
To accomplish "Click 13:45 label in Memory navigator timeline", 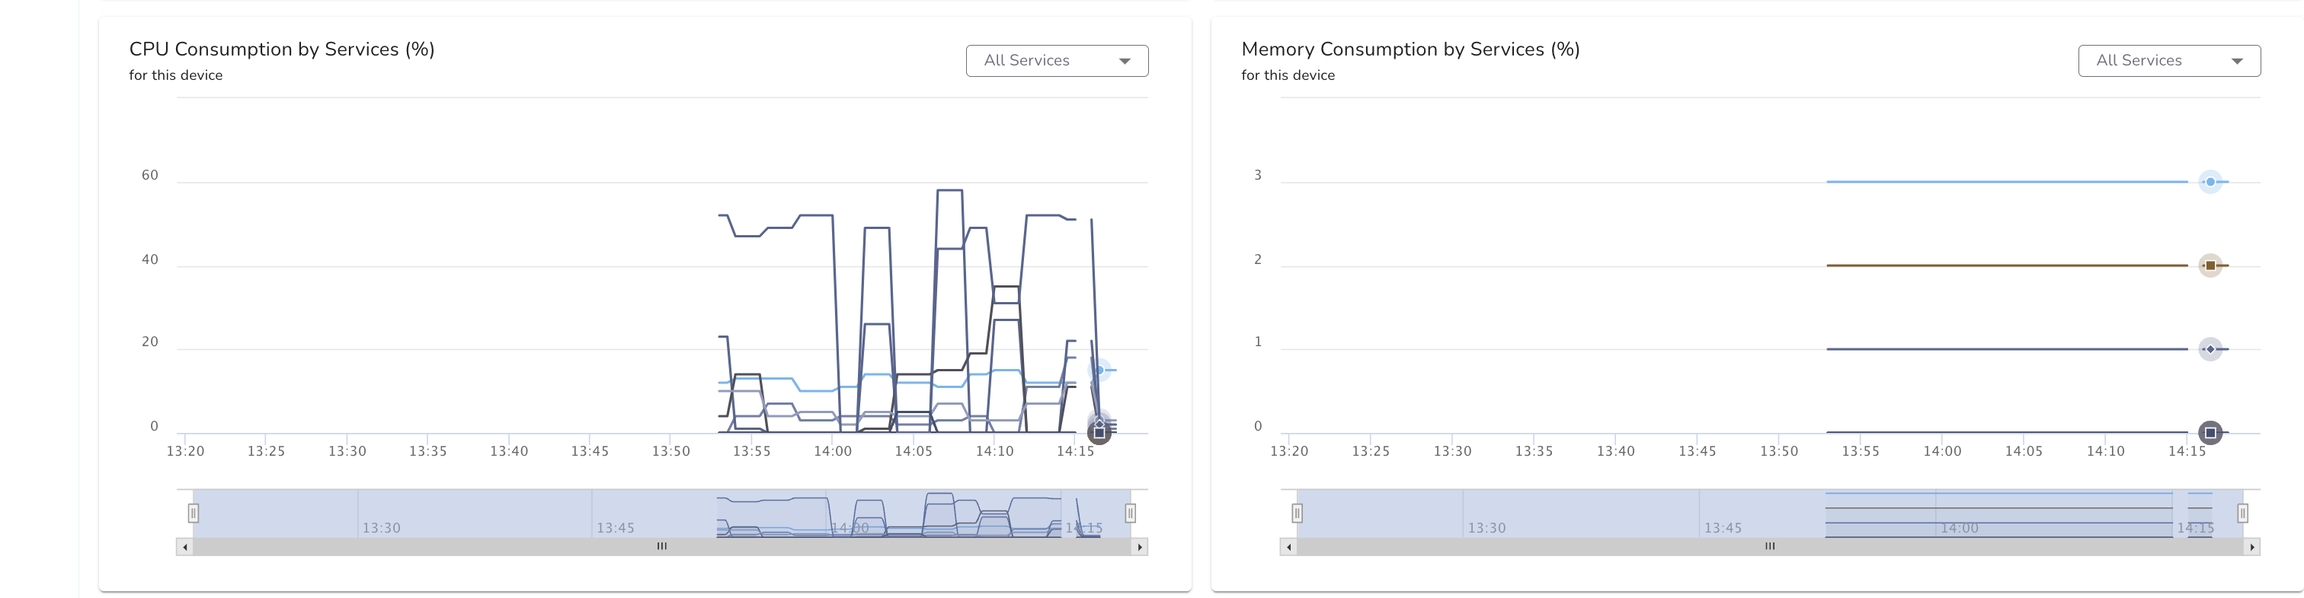I will [x=1723, y=528].
